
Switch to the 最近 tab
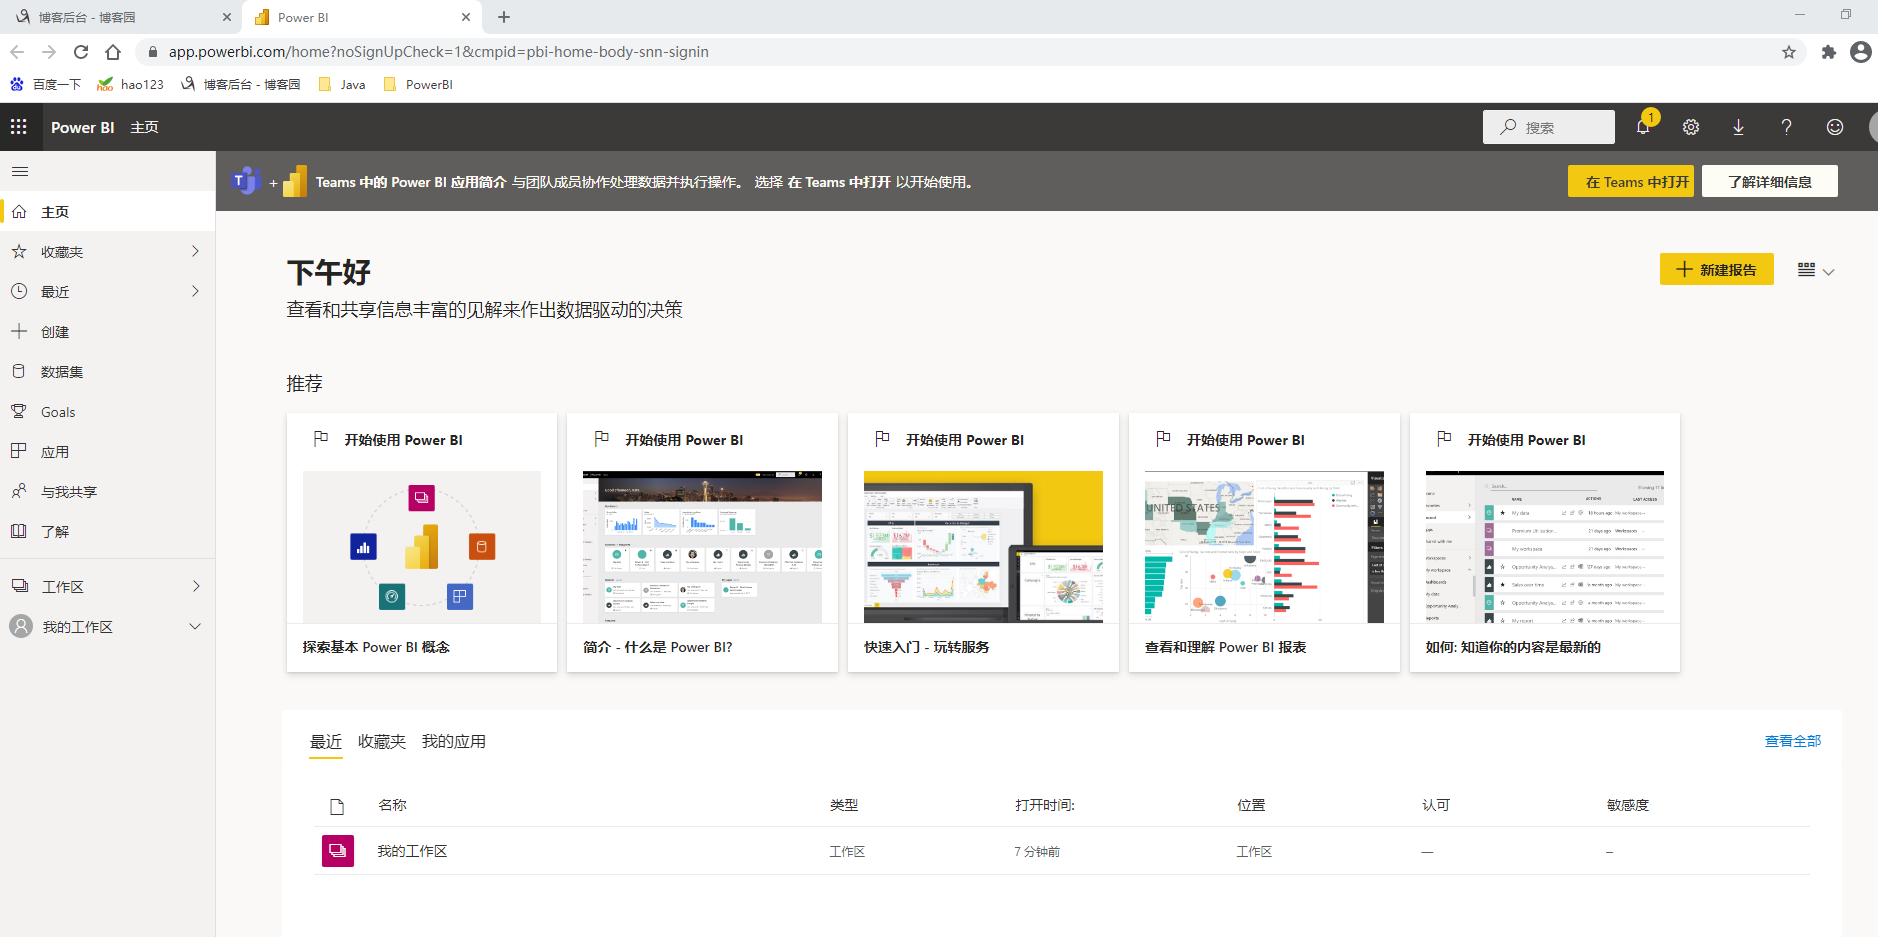326,741
